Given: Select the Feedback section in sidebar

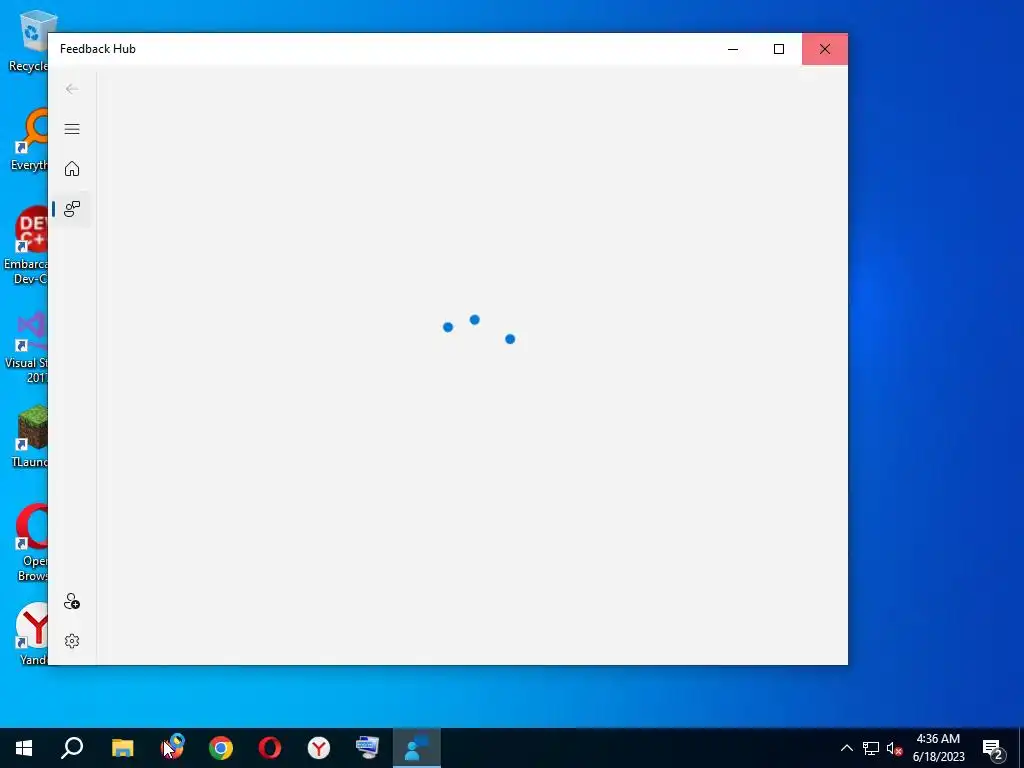Looking at the screenshot, I should pos(72,209).
